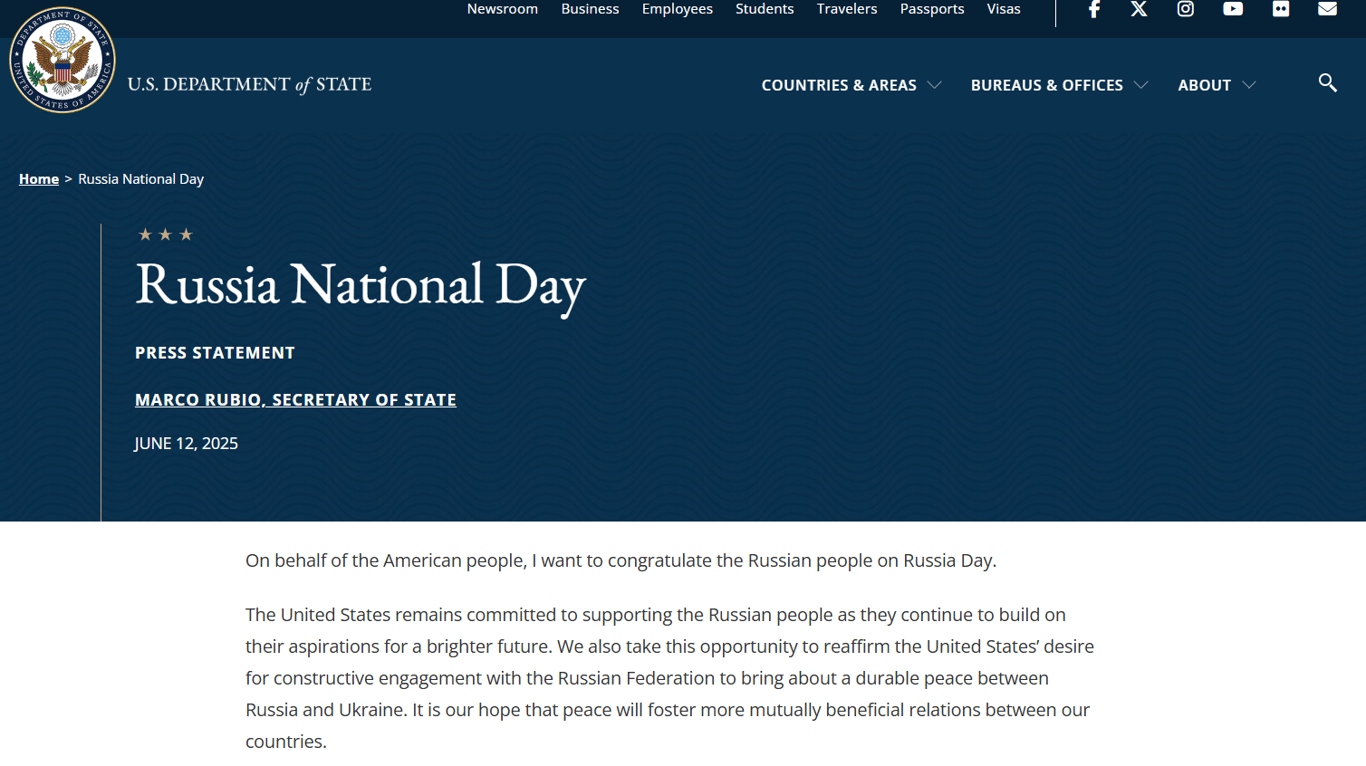
Task: Navigate to Passports
Action: (x=931, y=9)
